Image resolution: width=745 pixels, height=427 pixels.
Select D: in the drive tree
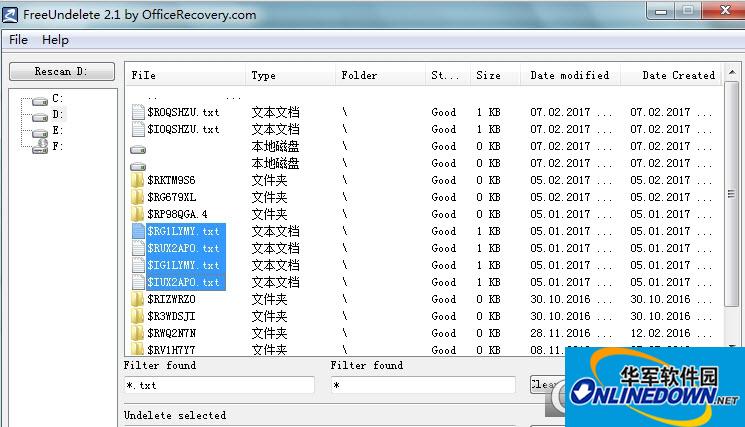click(57, 114)
